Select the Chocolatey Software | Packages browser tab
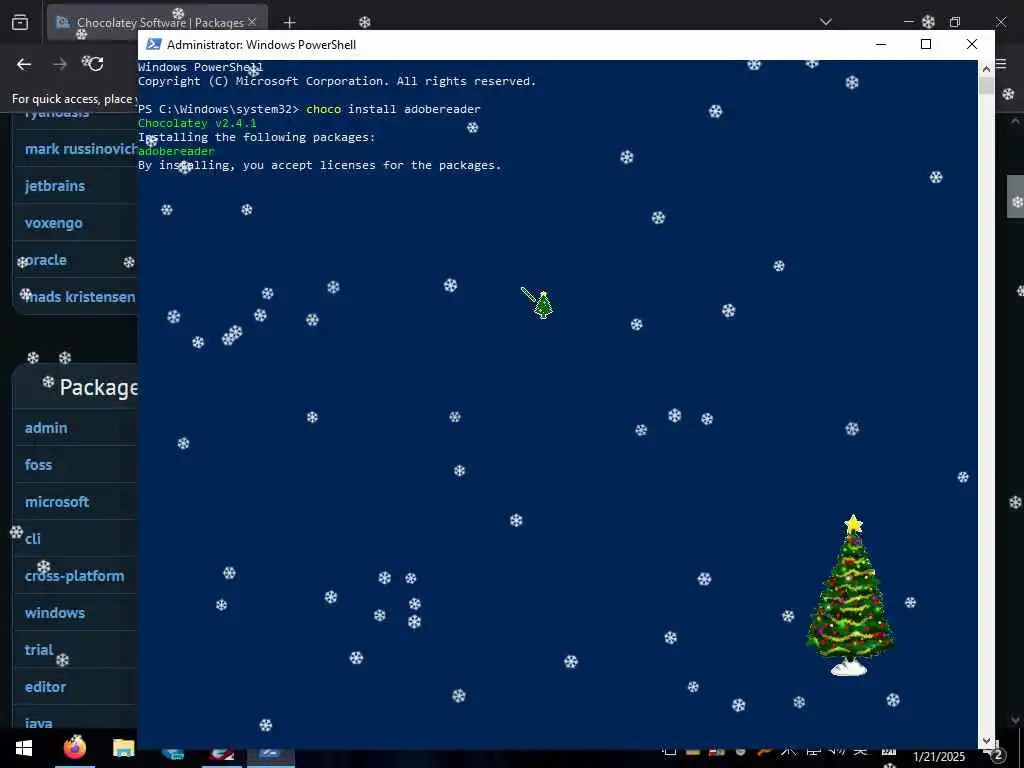The height and width of the screenshot is (768, 1024). [157, 22]
